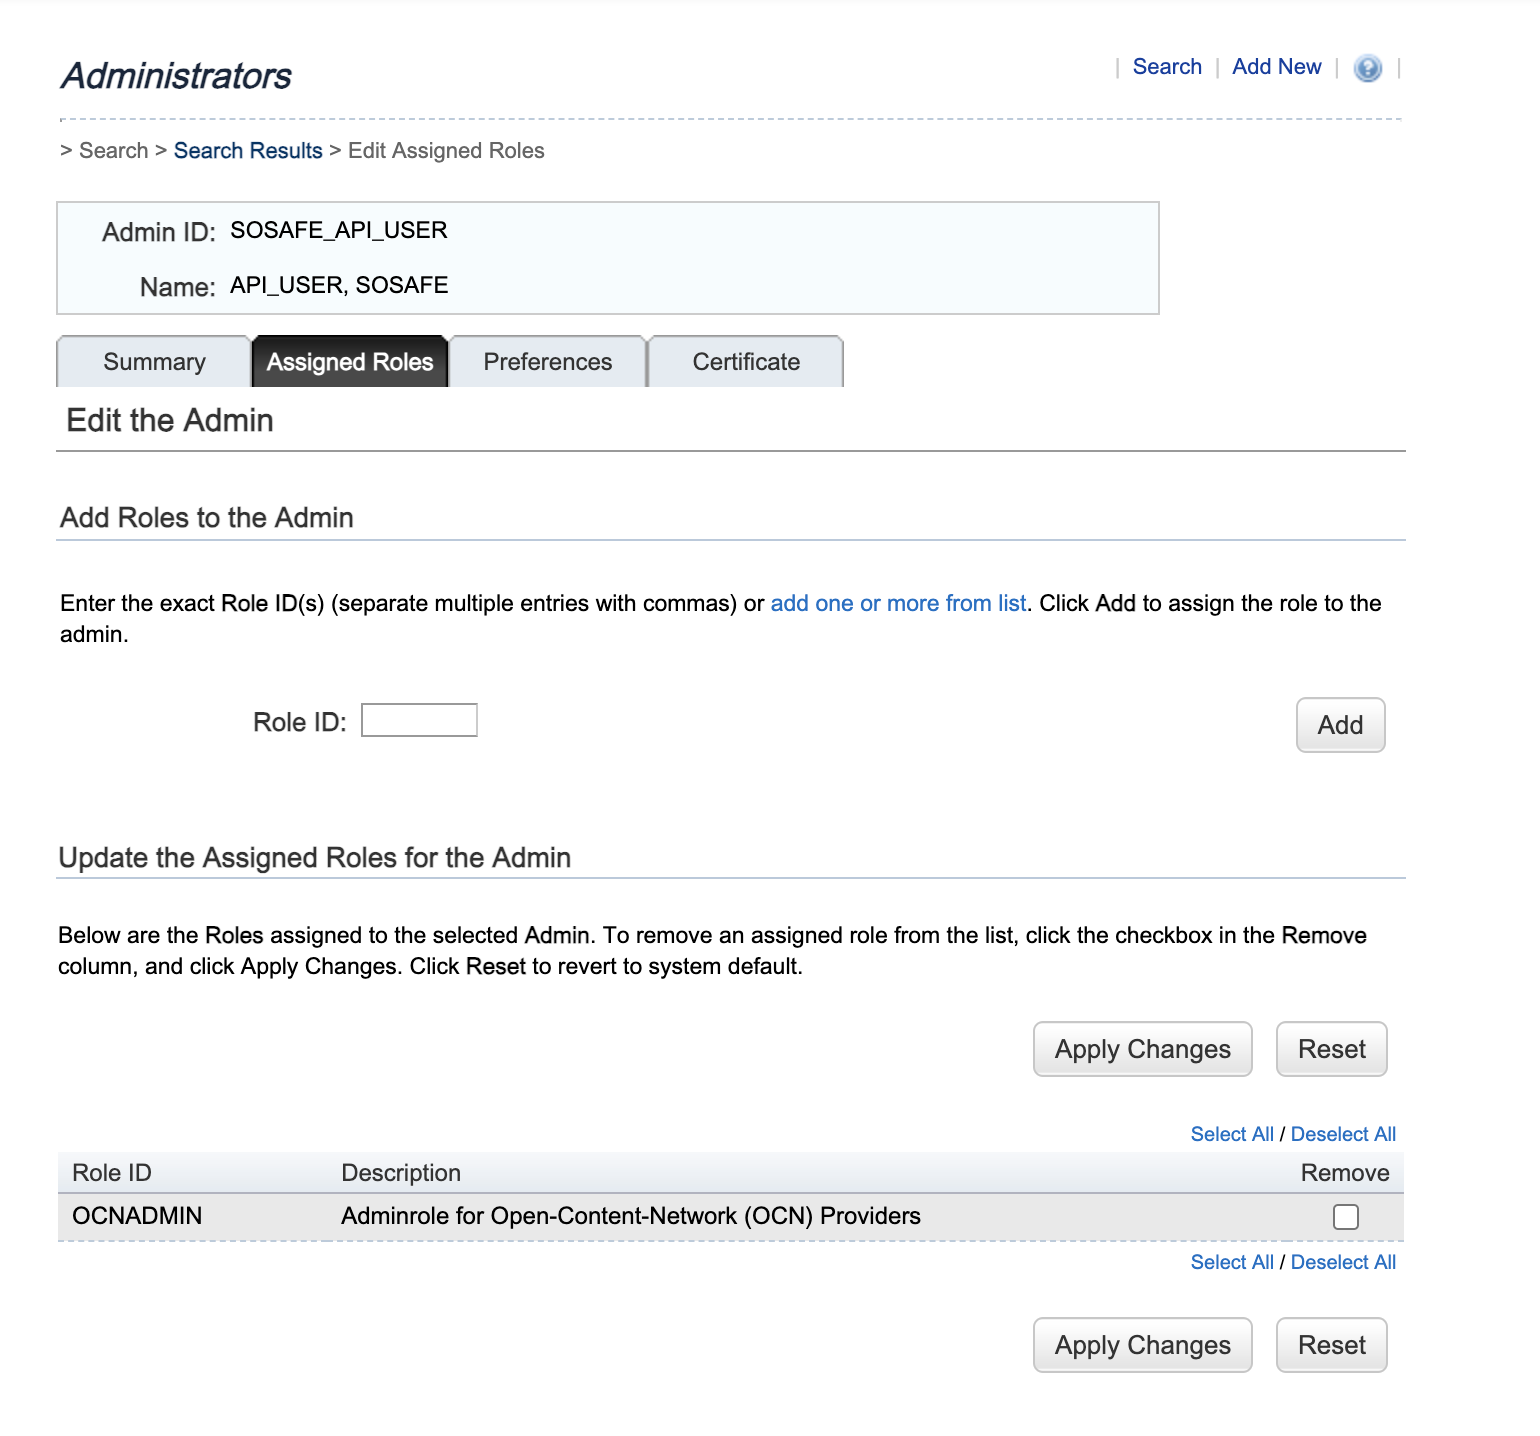
Task: Click Select All above the roles table
Action: [x=1231, y=1134]
